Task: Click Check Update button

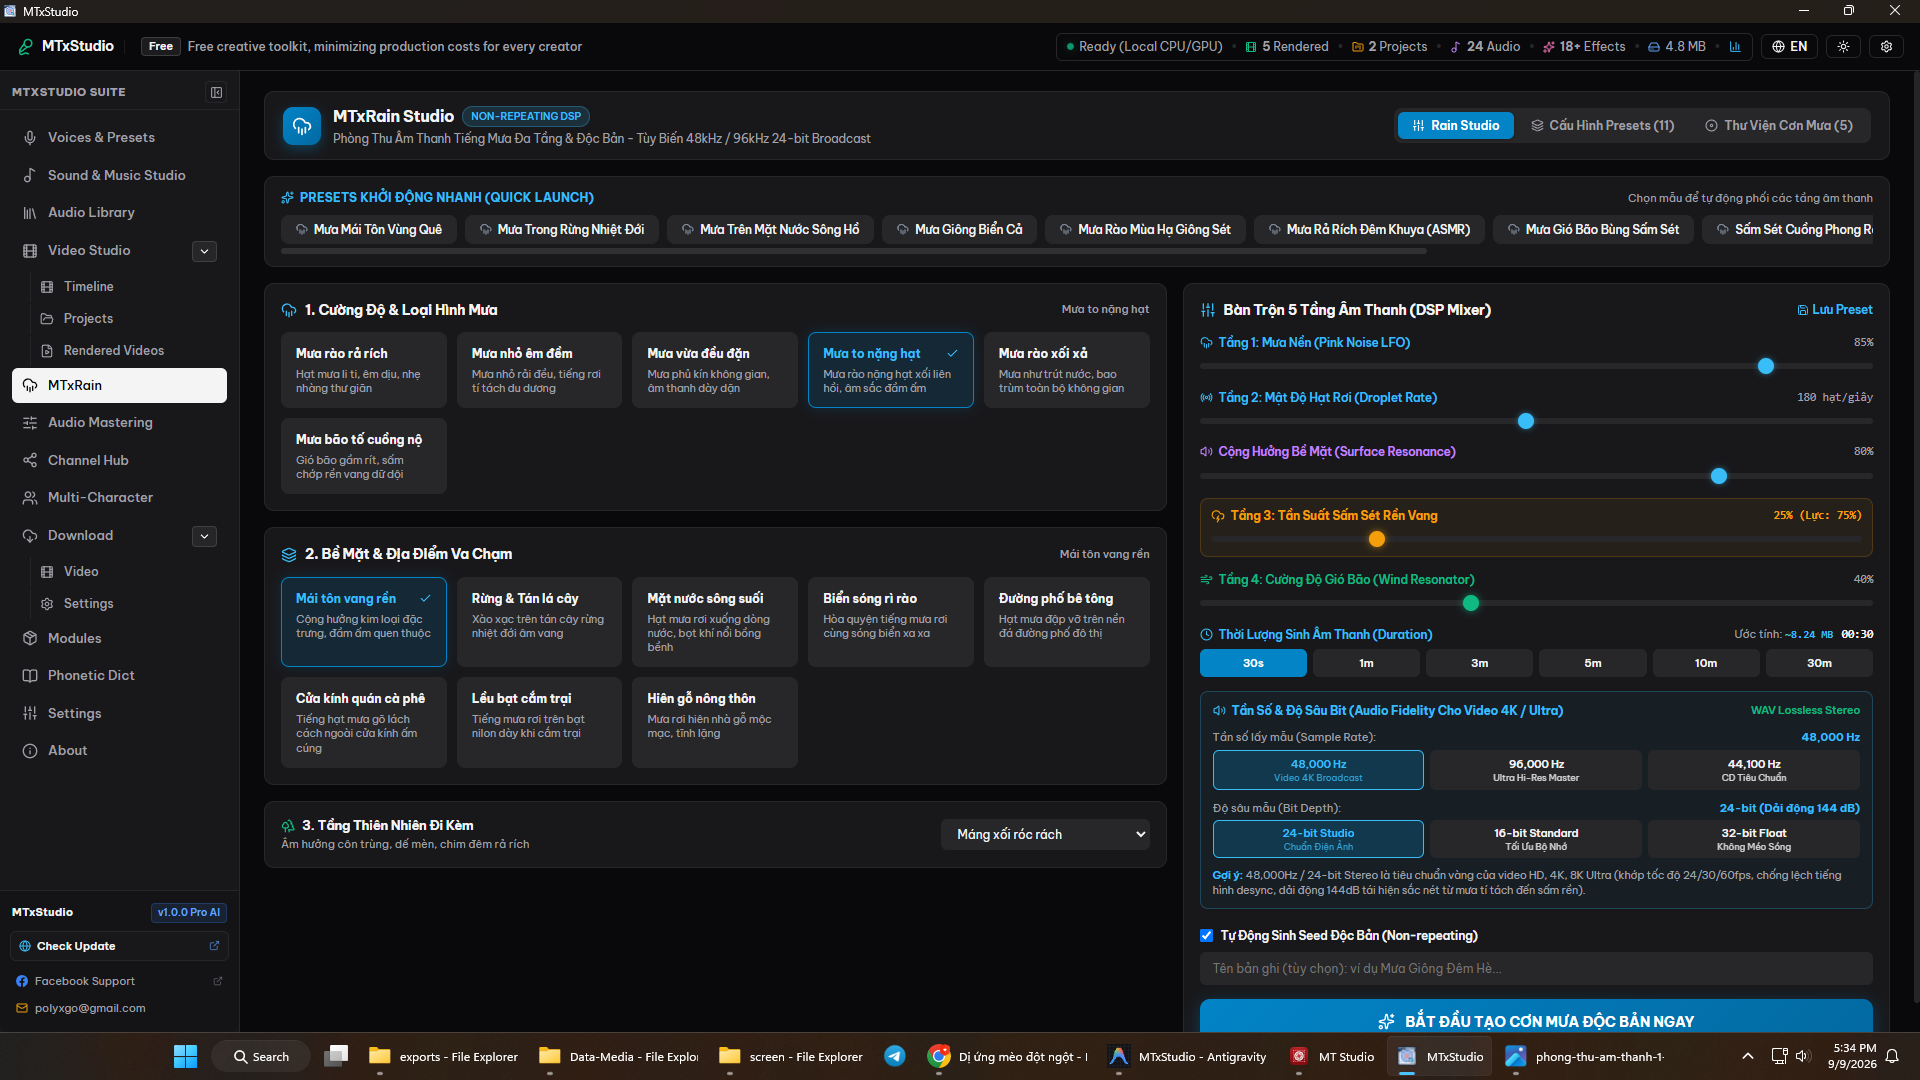Action: point(119,946)
